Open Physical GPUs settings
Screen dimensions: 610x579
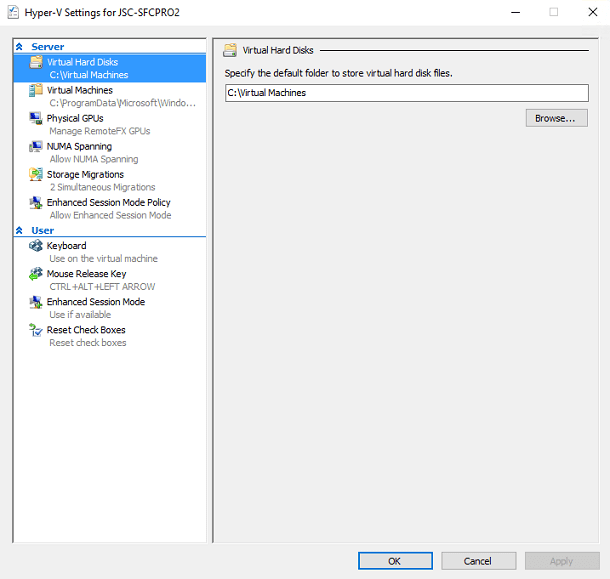point(110,124)
